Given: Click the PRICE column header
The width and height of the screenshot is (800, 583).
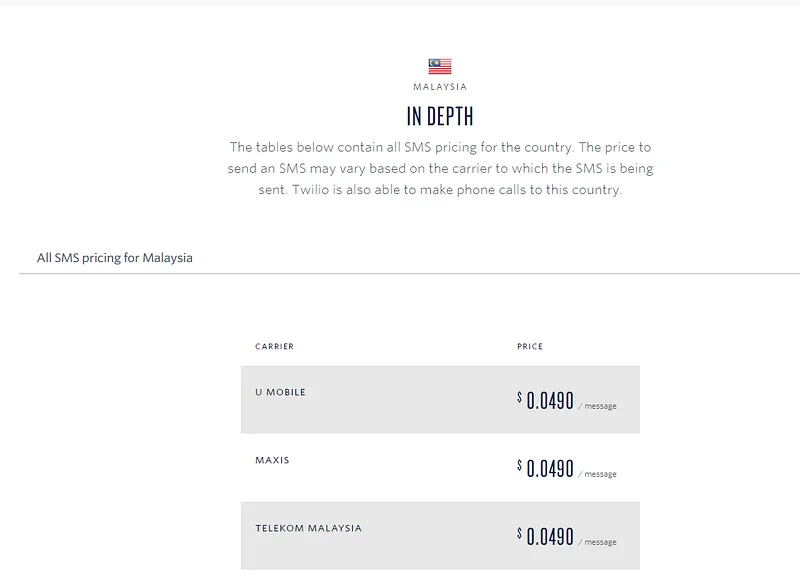Looking at the screenshot, I should click(530, 346).
